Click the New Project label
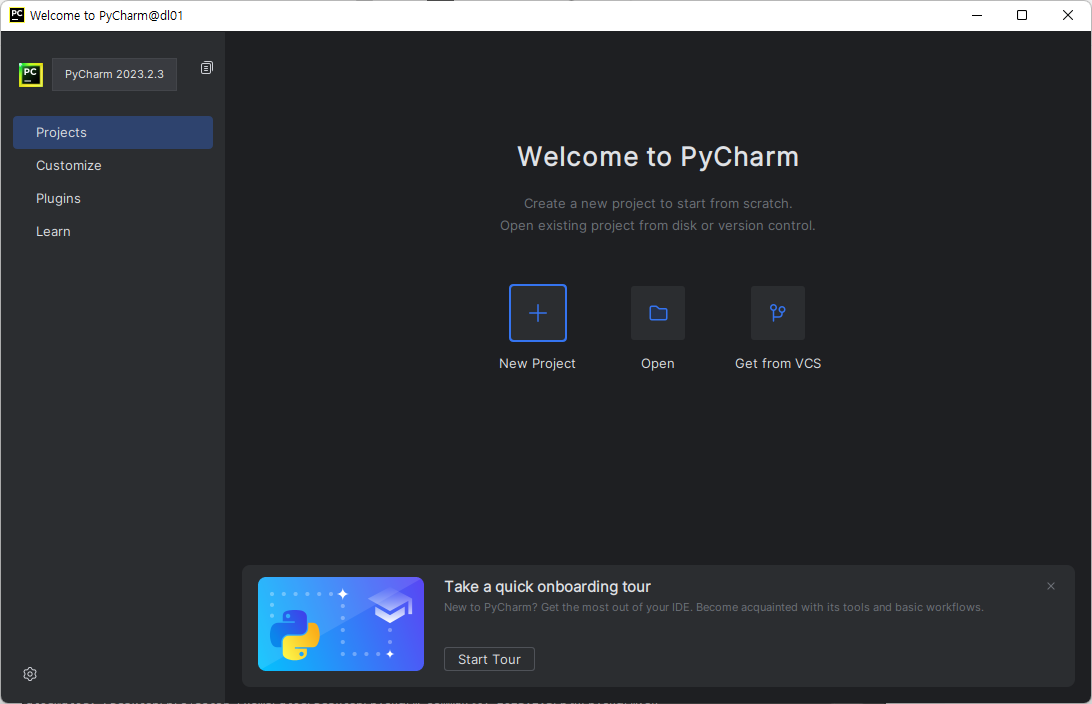Image resolution: width=1092 pixels, height=704 pixels. [x=537, y=363]
